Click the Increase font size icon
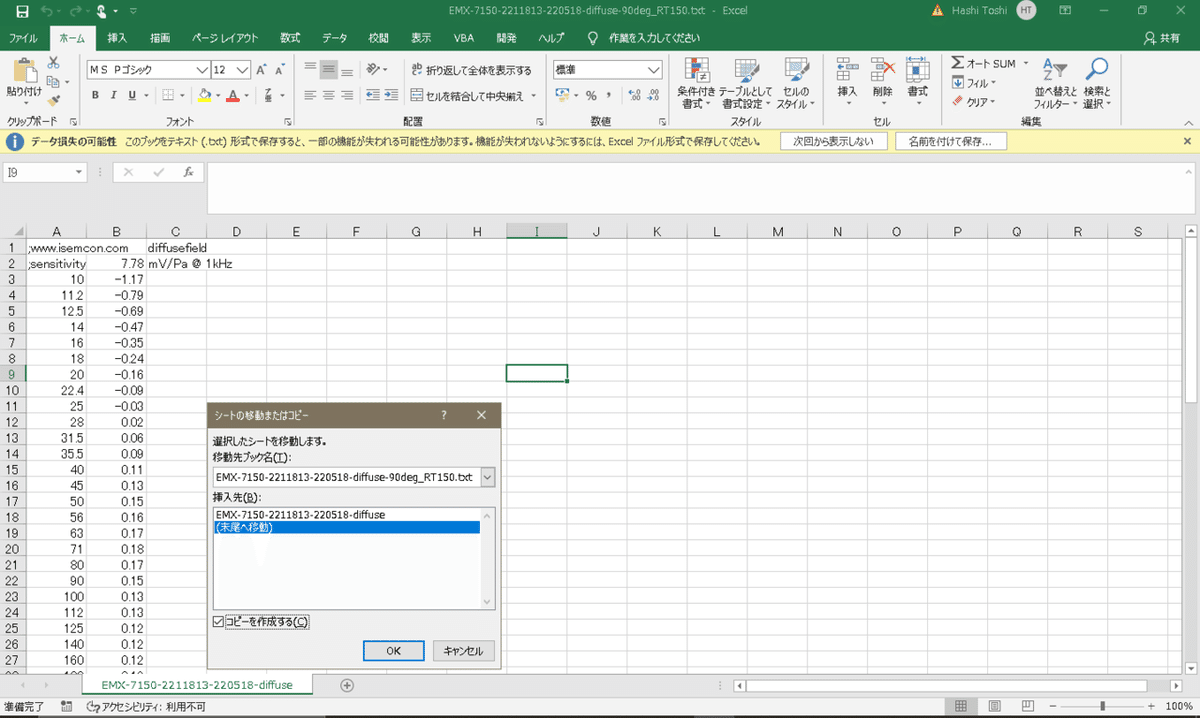Image resolution: width=1200 pixels, height=718 pixels. click(x=262, y=70)
